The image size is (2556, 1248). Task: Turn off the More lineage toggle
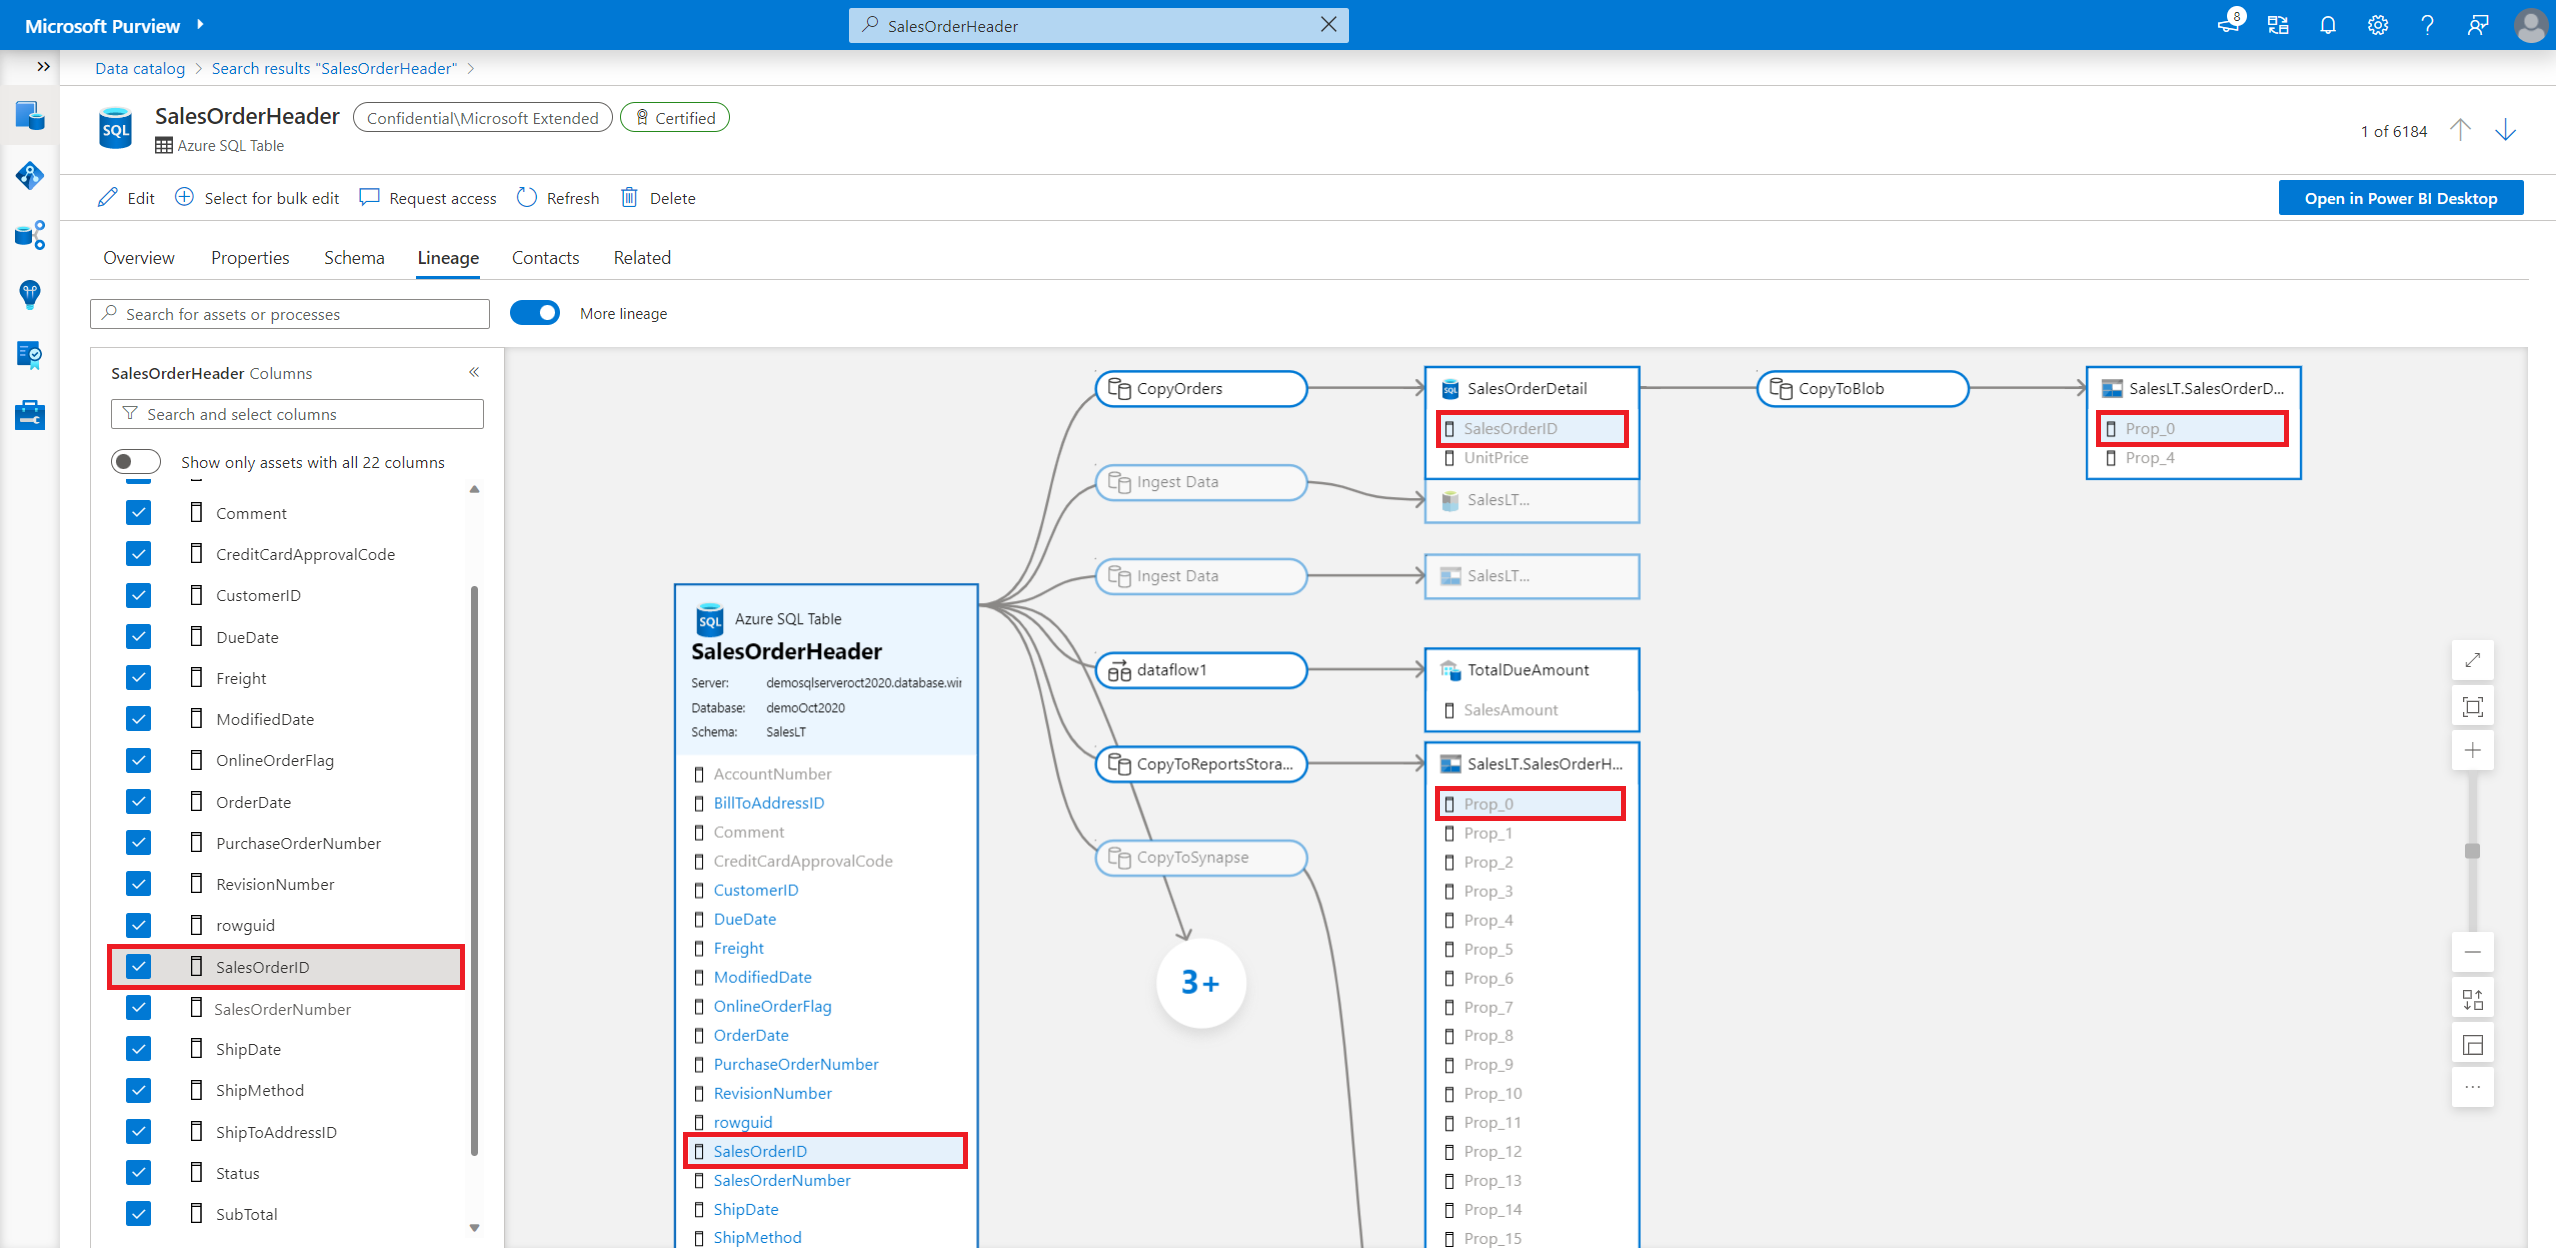click(535, 313)
